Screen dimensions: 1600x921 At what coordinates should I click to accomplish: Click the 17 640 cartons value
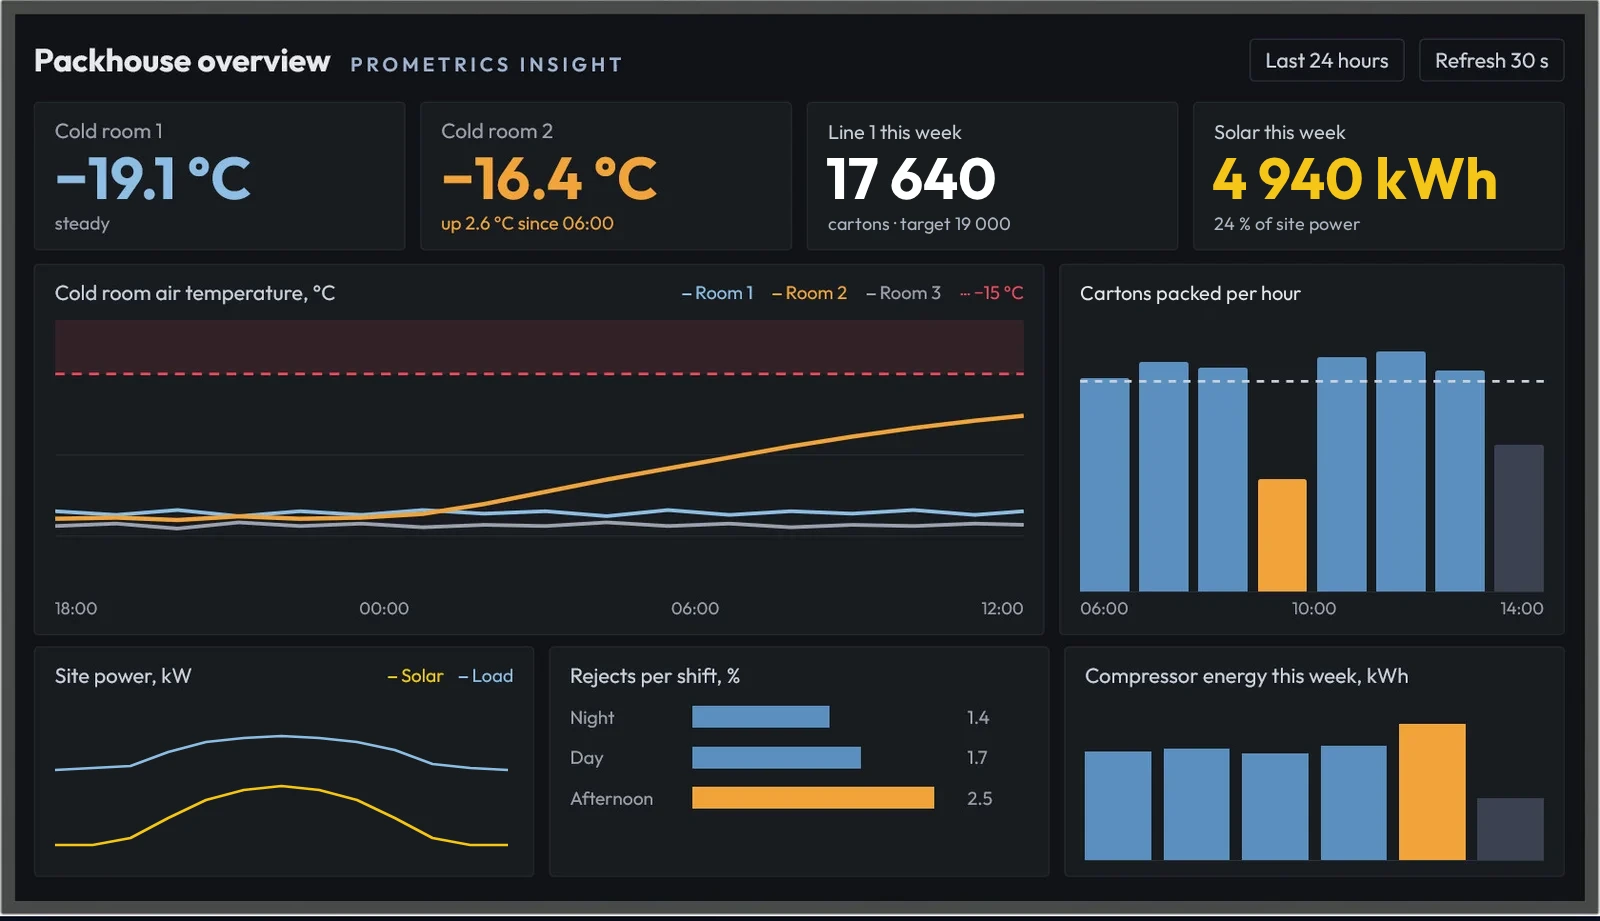point(911,179)
